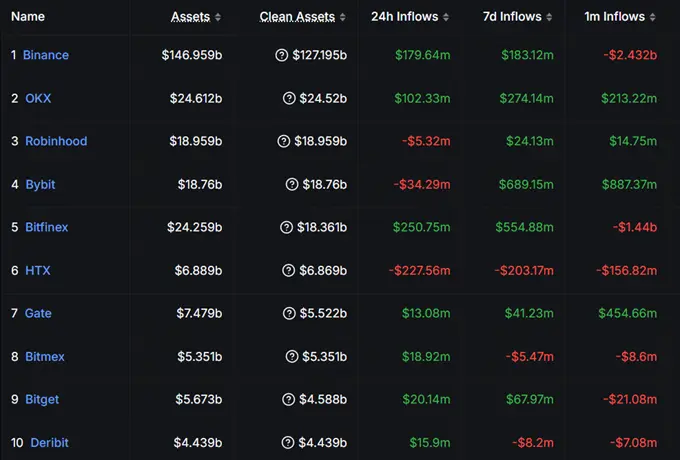The height and width of the screenshot is (460, 680).
Task: Go to the Robinhood exchange page
Action: [x=55, y=141]
